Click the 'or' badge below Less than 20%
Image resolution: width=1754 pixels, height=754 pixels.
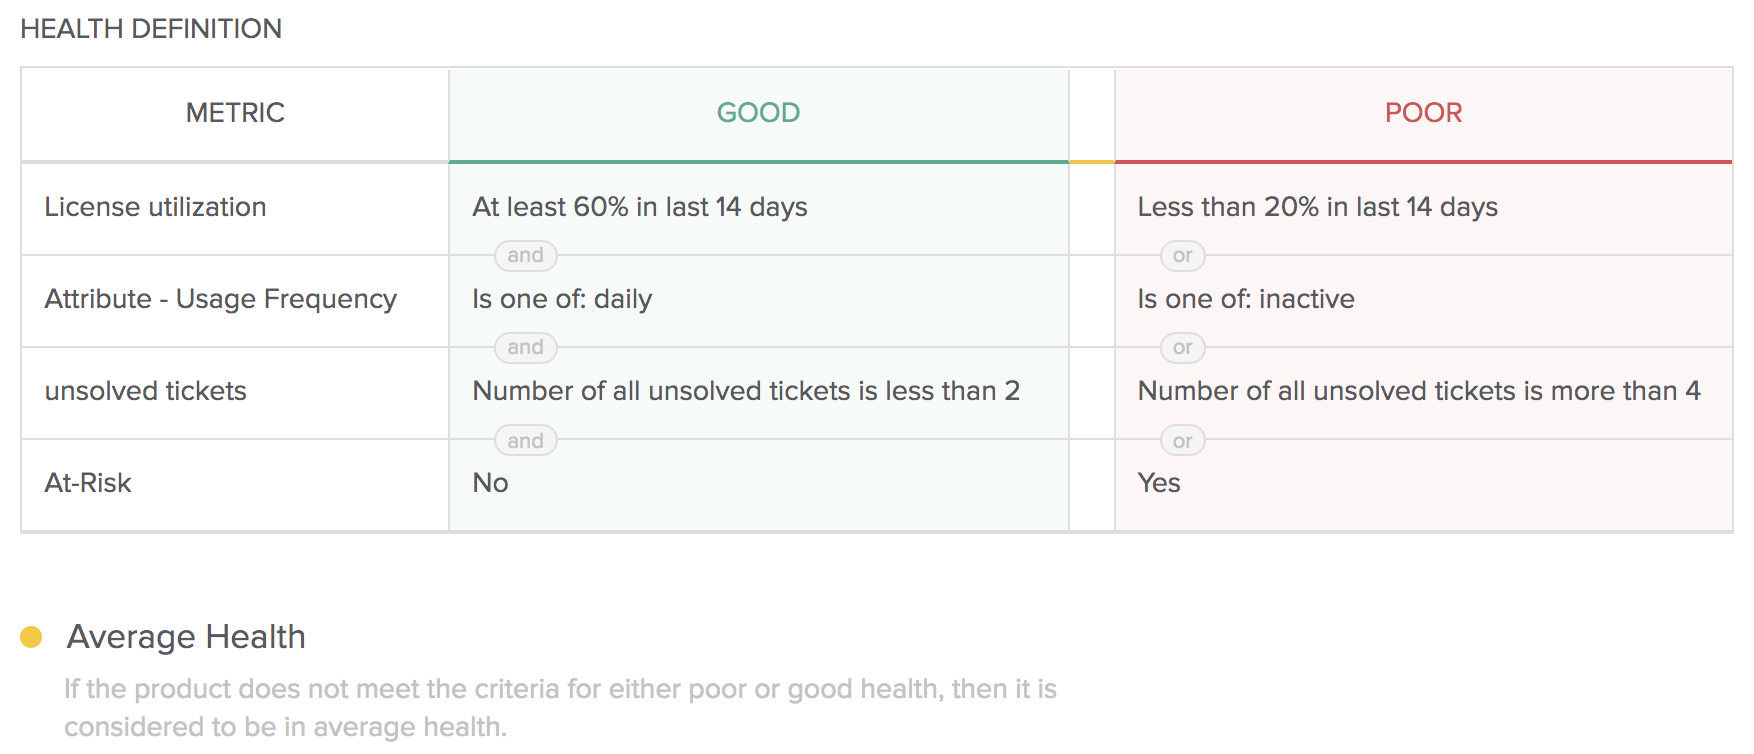click(x=1182, y=255)
